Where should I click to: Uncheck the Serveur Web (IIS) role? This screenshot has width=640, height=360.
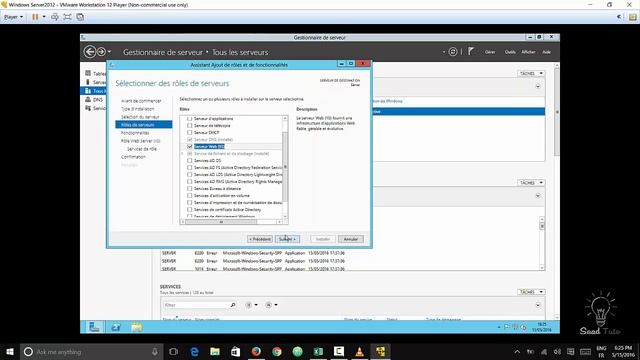coord(189,146)
